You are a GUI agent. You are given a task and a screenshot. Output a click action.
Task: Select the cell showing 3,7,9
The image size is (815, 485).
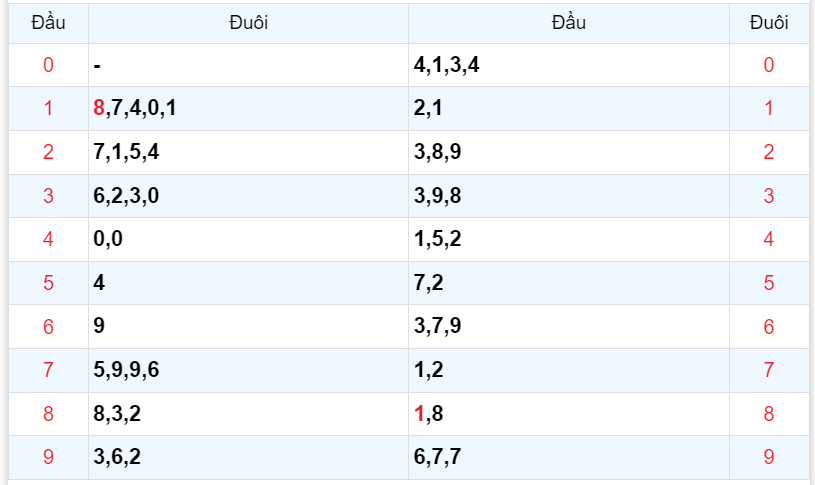[x=437, y=327]
